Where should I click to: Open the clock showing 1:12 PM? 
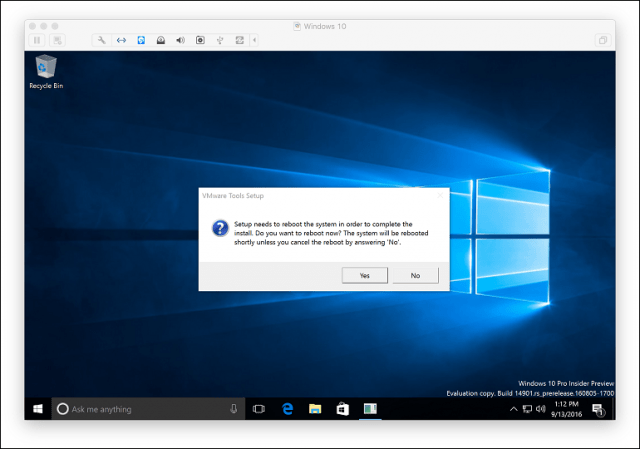coord(566,409)
